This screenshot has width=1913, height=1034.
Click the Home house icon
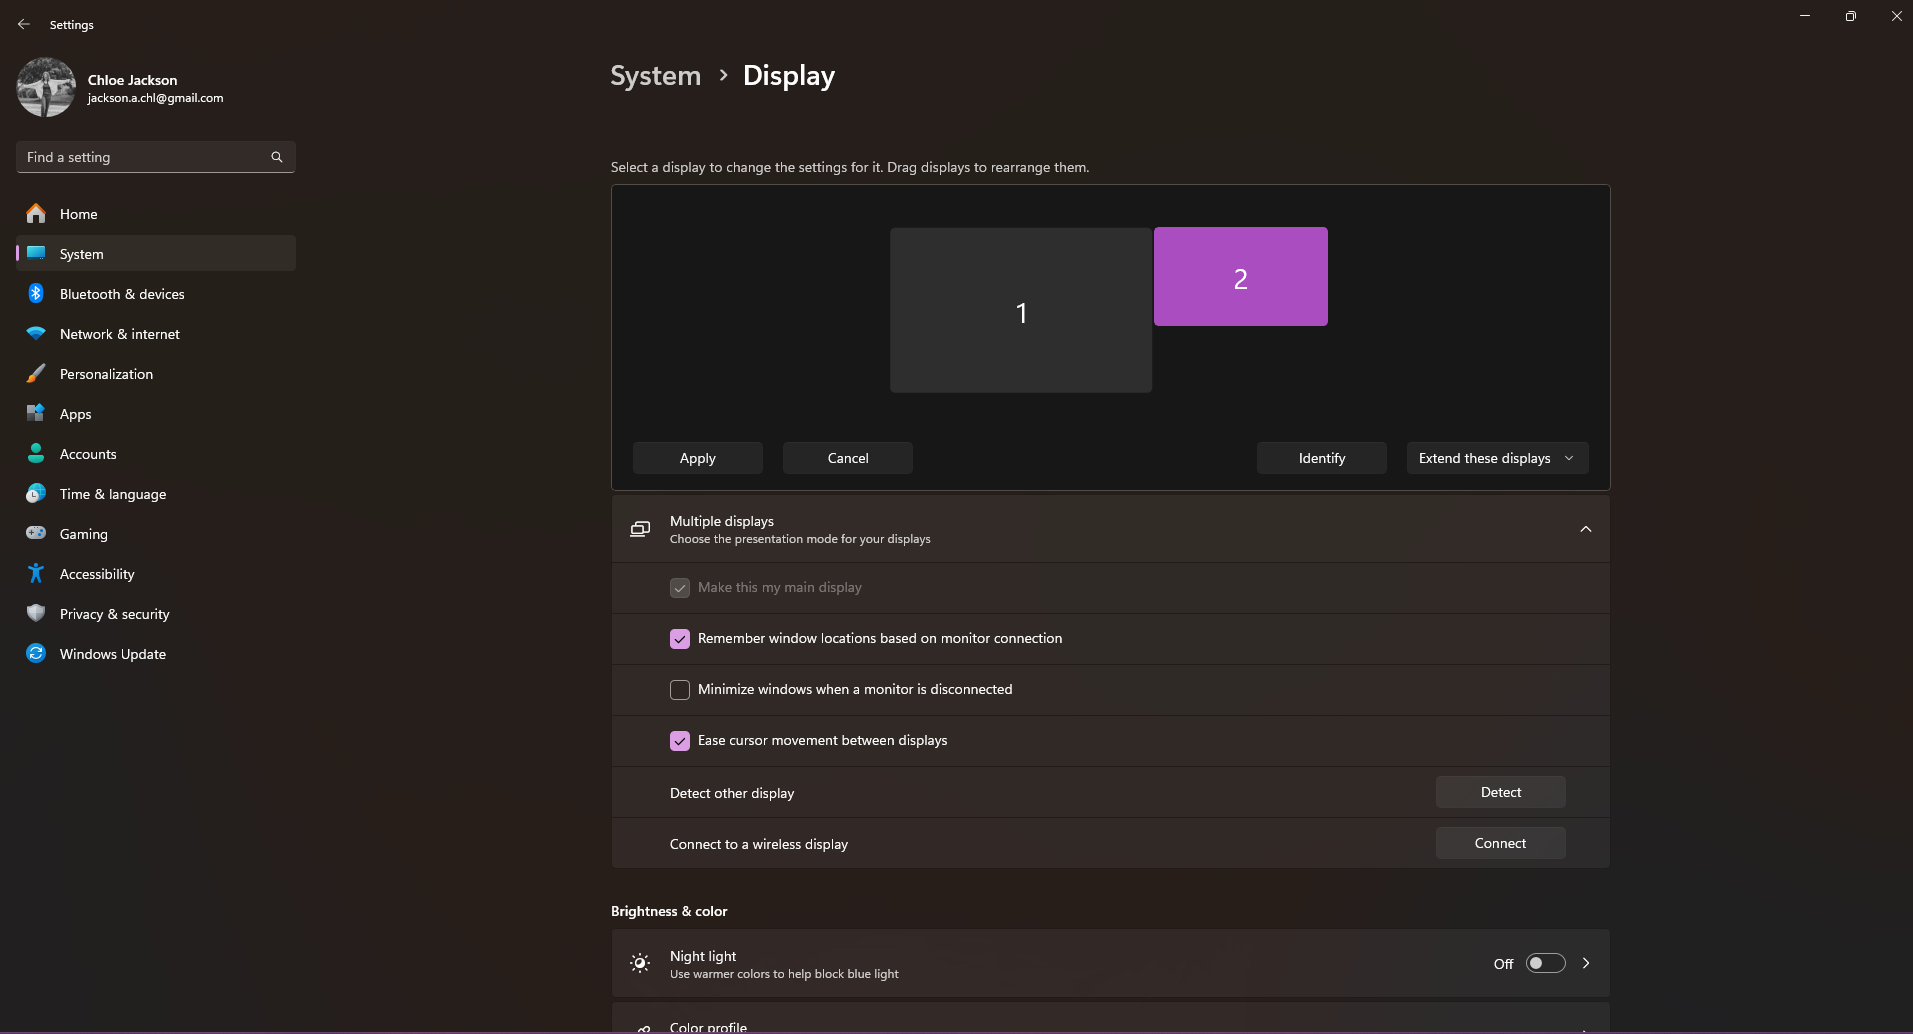point(36,213)
